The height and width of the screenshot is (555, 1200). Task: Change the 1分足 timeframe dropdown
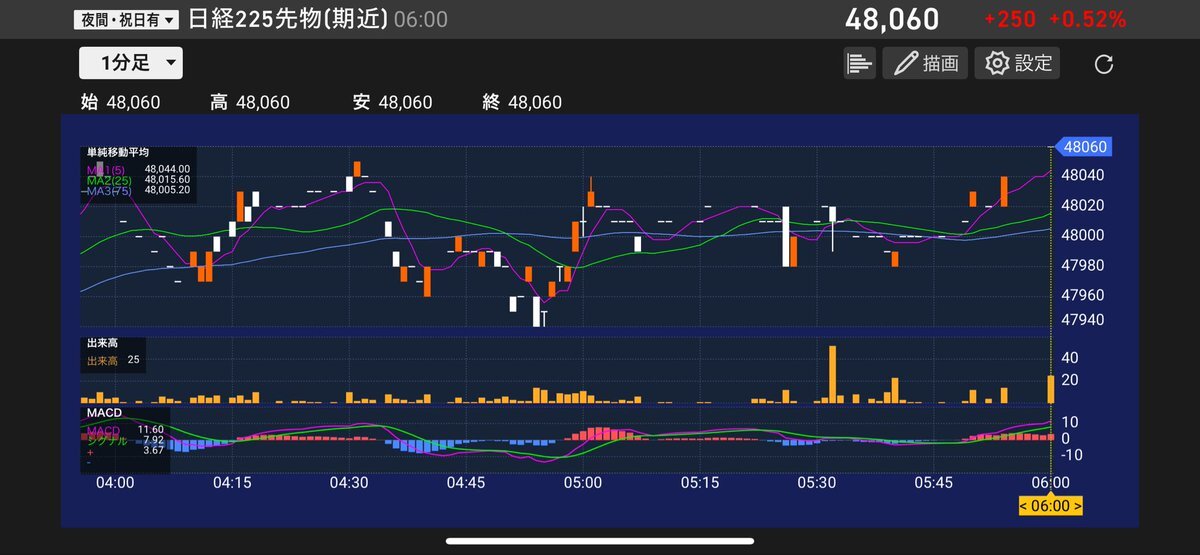(131, 63)
